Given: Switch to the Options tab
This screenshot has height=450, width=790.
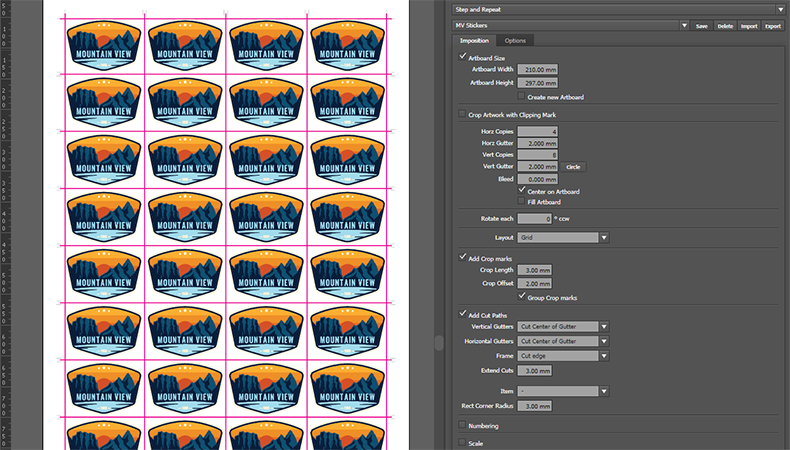Looking at the screenshot, I should 515,41.
